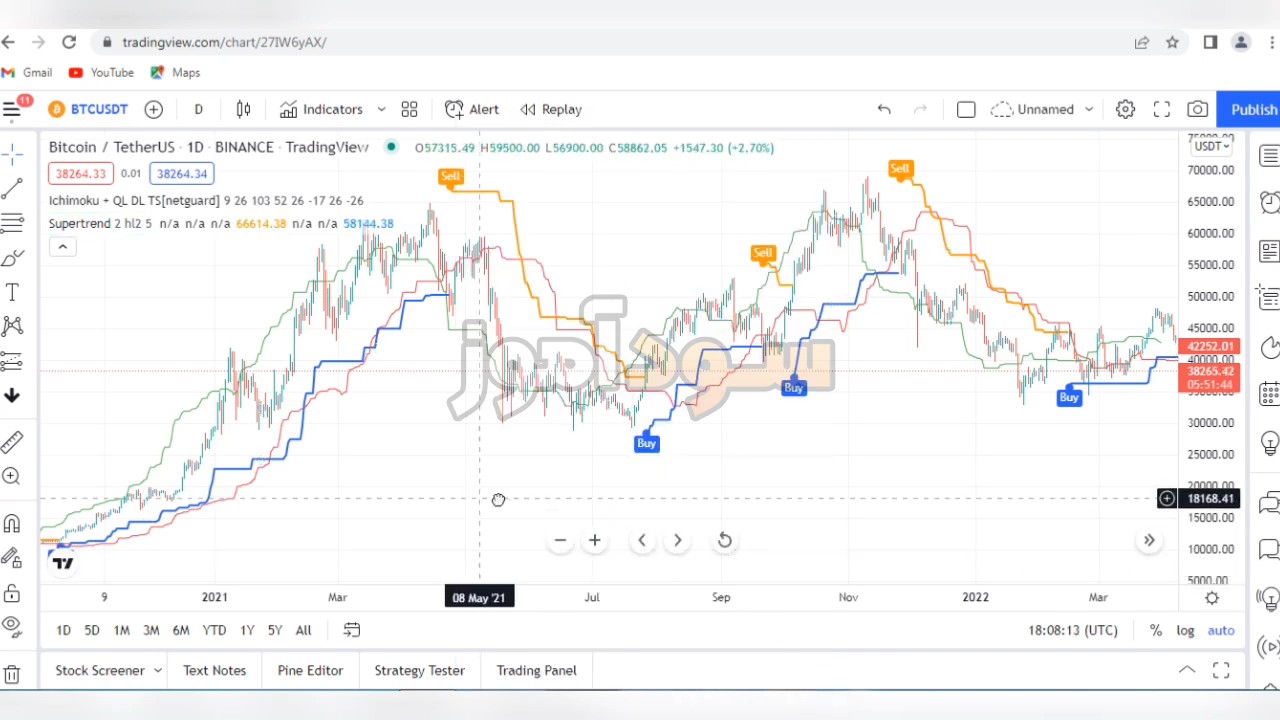Image resolution: width=1280 pixels, height=720 pixels.
Task: Click the red sell price 38264.33
Action: [80, 174]
